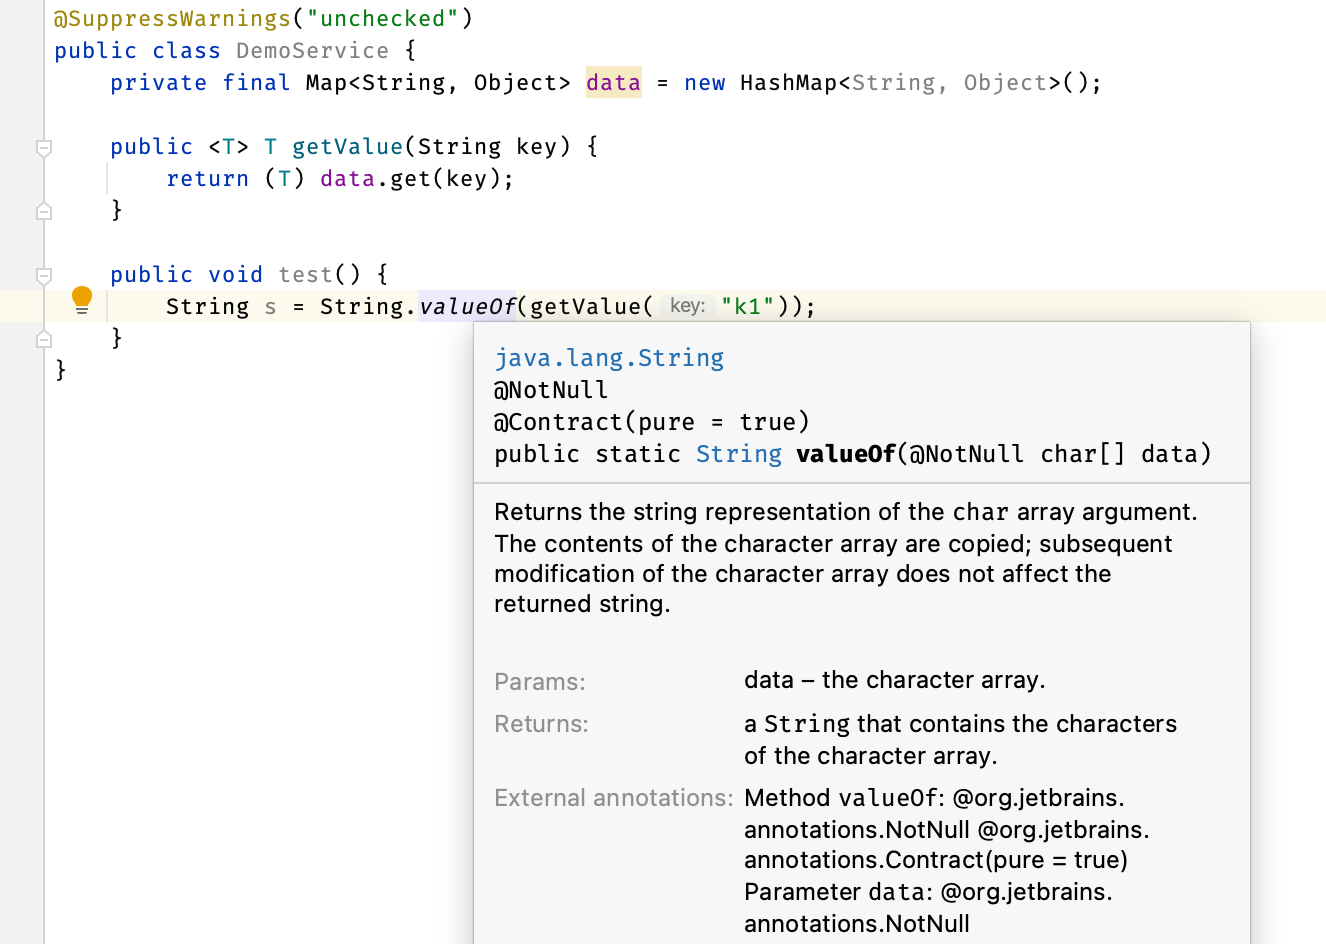This screenshot has width=1326, height=944.
Task: Click the DemoService class name
Action: click(x=312, y=50)
